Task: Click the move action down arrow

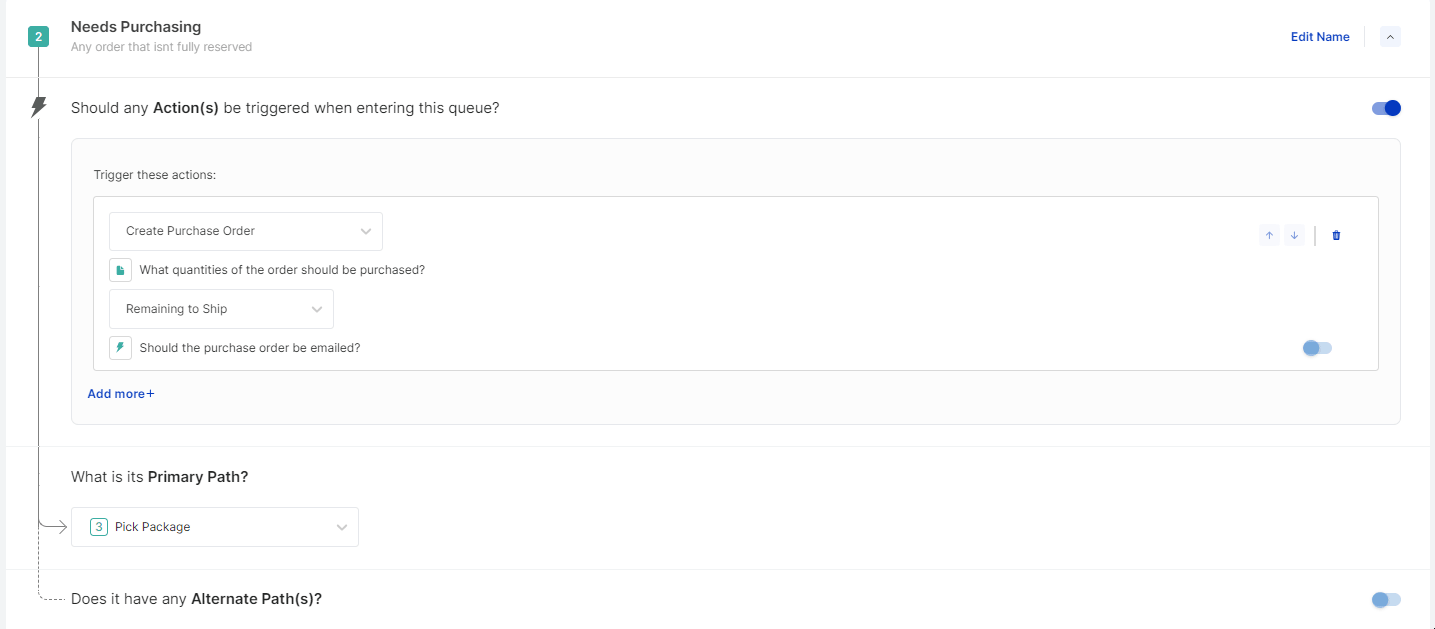Action: coord(1294,236)
